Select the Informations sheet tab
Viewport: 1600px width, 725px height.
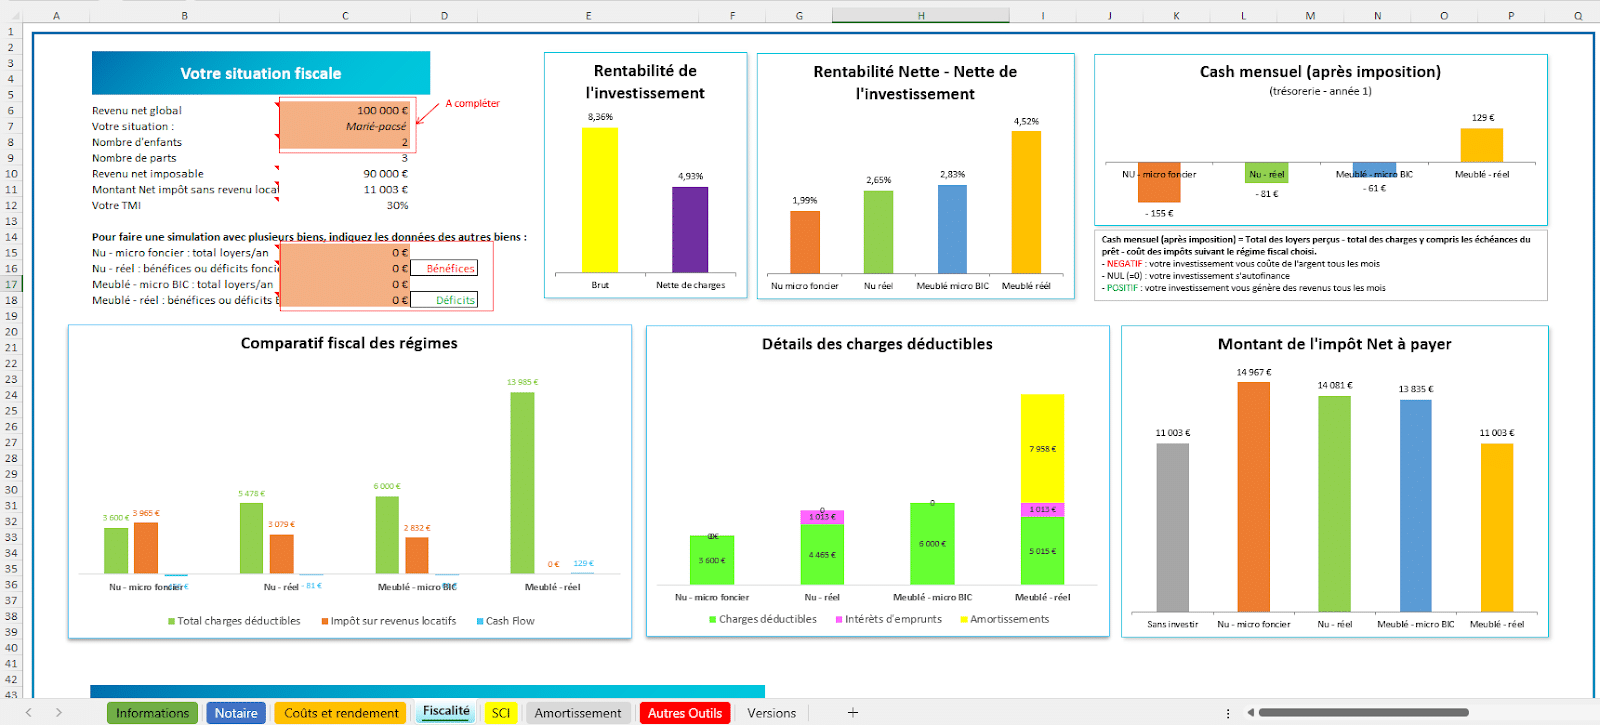point(152,713)
